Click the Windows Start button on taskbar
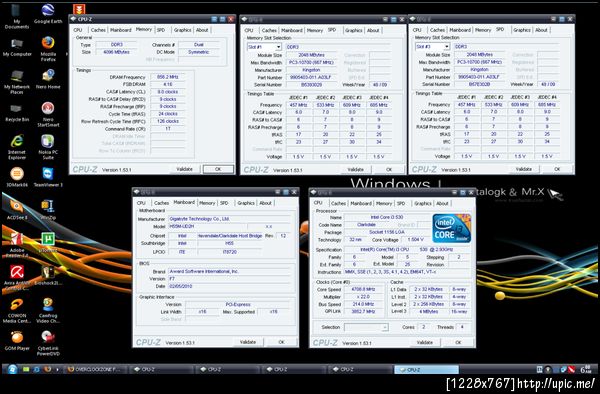 (x=12, y=370)
